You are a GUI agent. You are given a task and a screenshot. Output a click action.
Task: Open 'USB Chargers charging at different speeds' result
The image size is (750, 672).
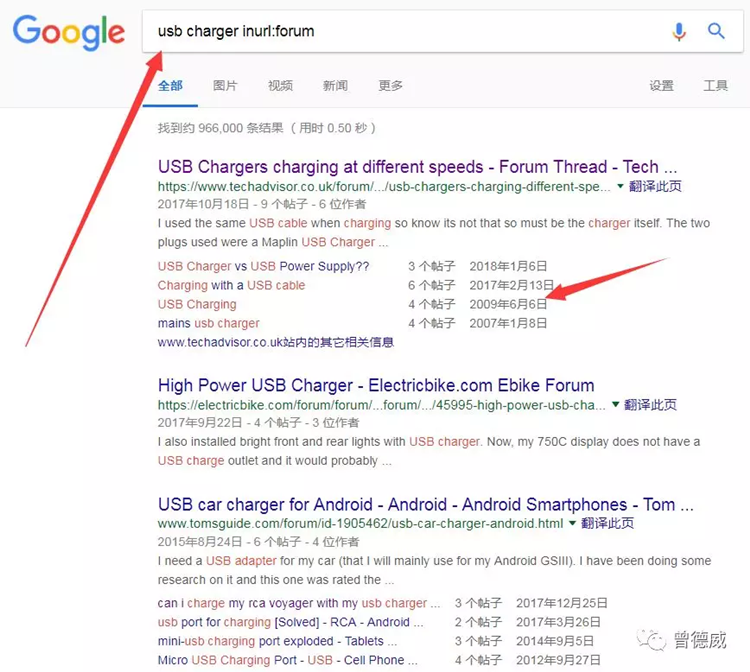coord(418,167)
